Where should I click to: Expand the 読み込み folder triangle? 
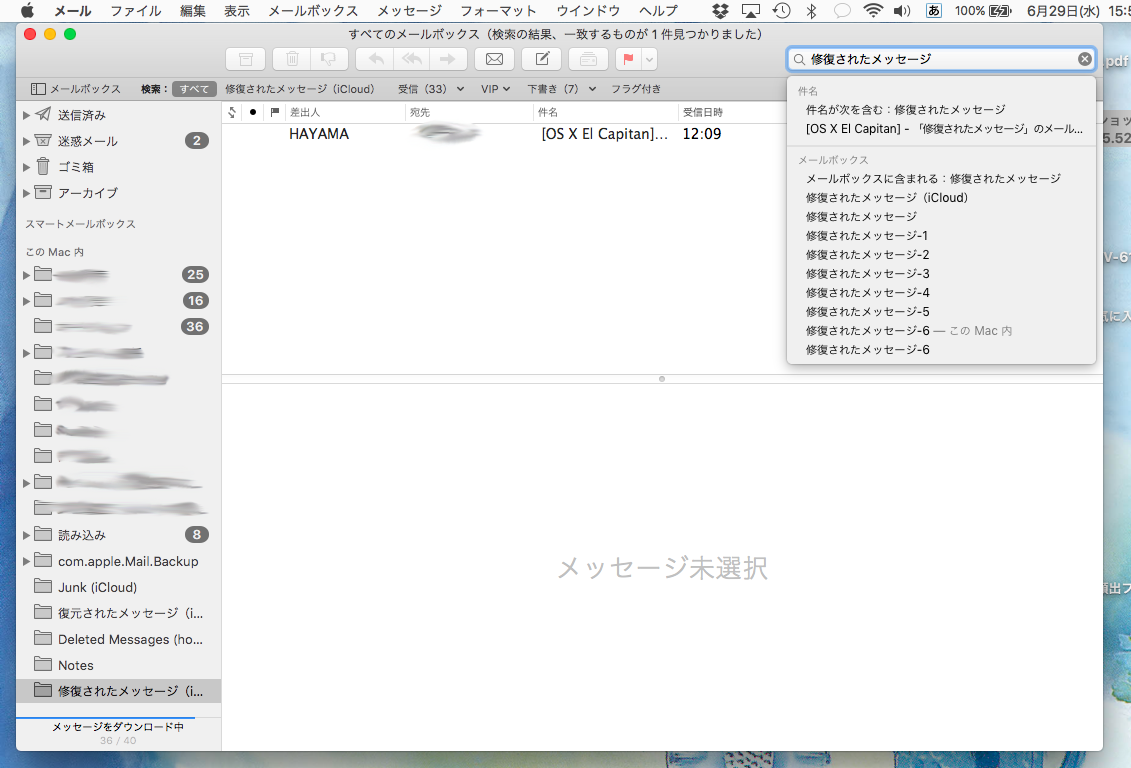tap(26, 535)
